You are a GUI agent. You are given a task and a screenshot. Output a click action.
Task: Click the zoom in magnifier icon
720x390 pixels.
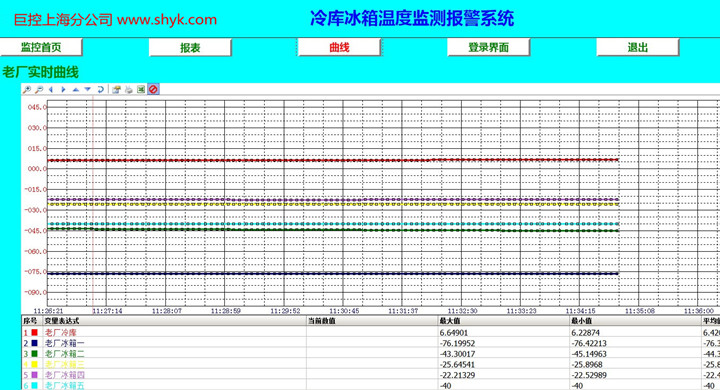(x=27, y=90)
